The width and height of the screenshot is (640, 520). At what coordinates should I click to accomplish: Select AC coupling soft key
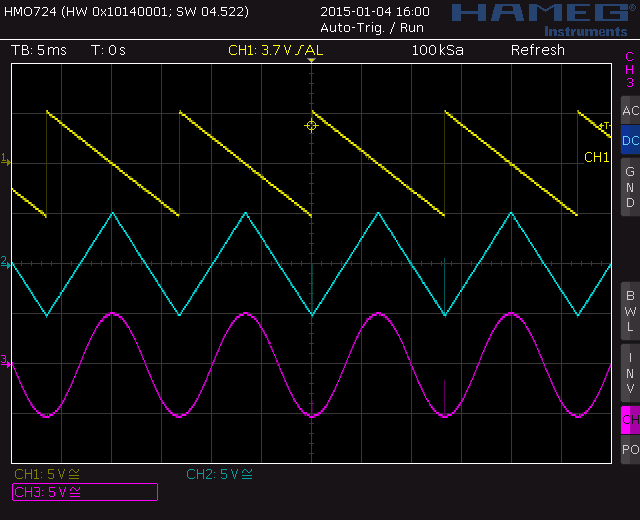629,111
